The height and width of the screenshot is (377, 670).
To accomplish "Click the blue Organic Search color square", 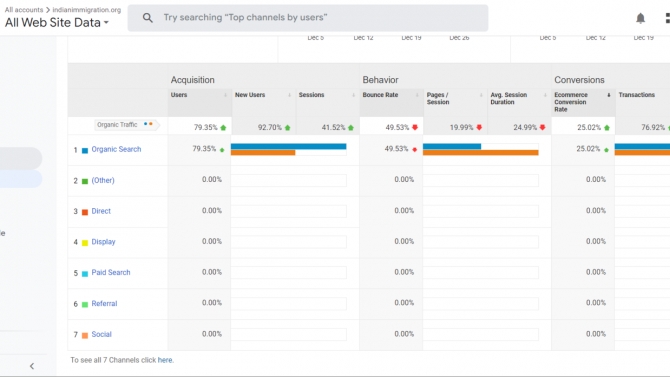I will (85, 150).
